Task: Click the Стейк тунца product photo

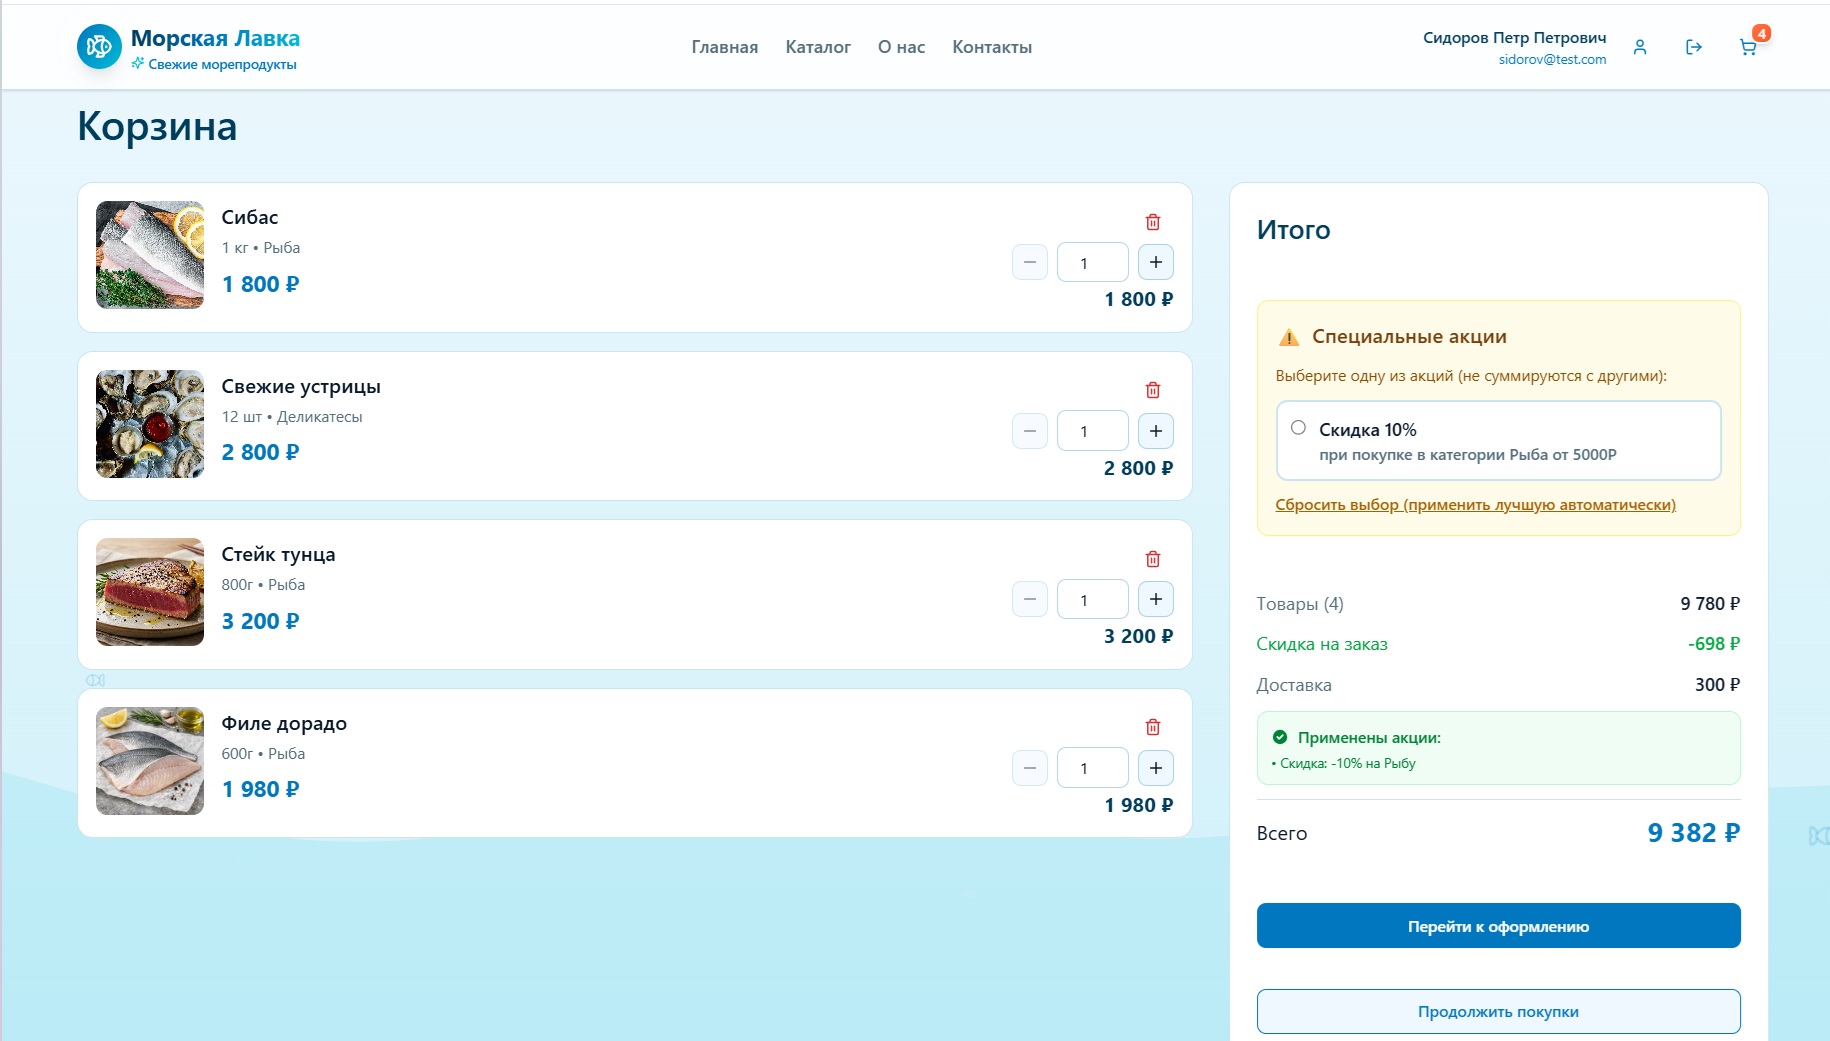Action: (150, 592)
